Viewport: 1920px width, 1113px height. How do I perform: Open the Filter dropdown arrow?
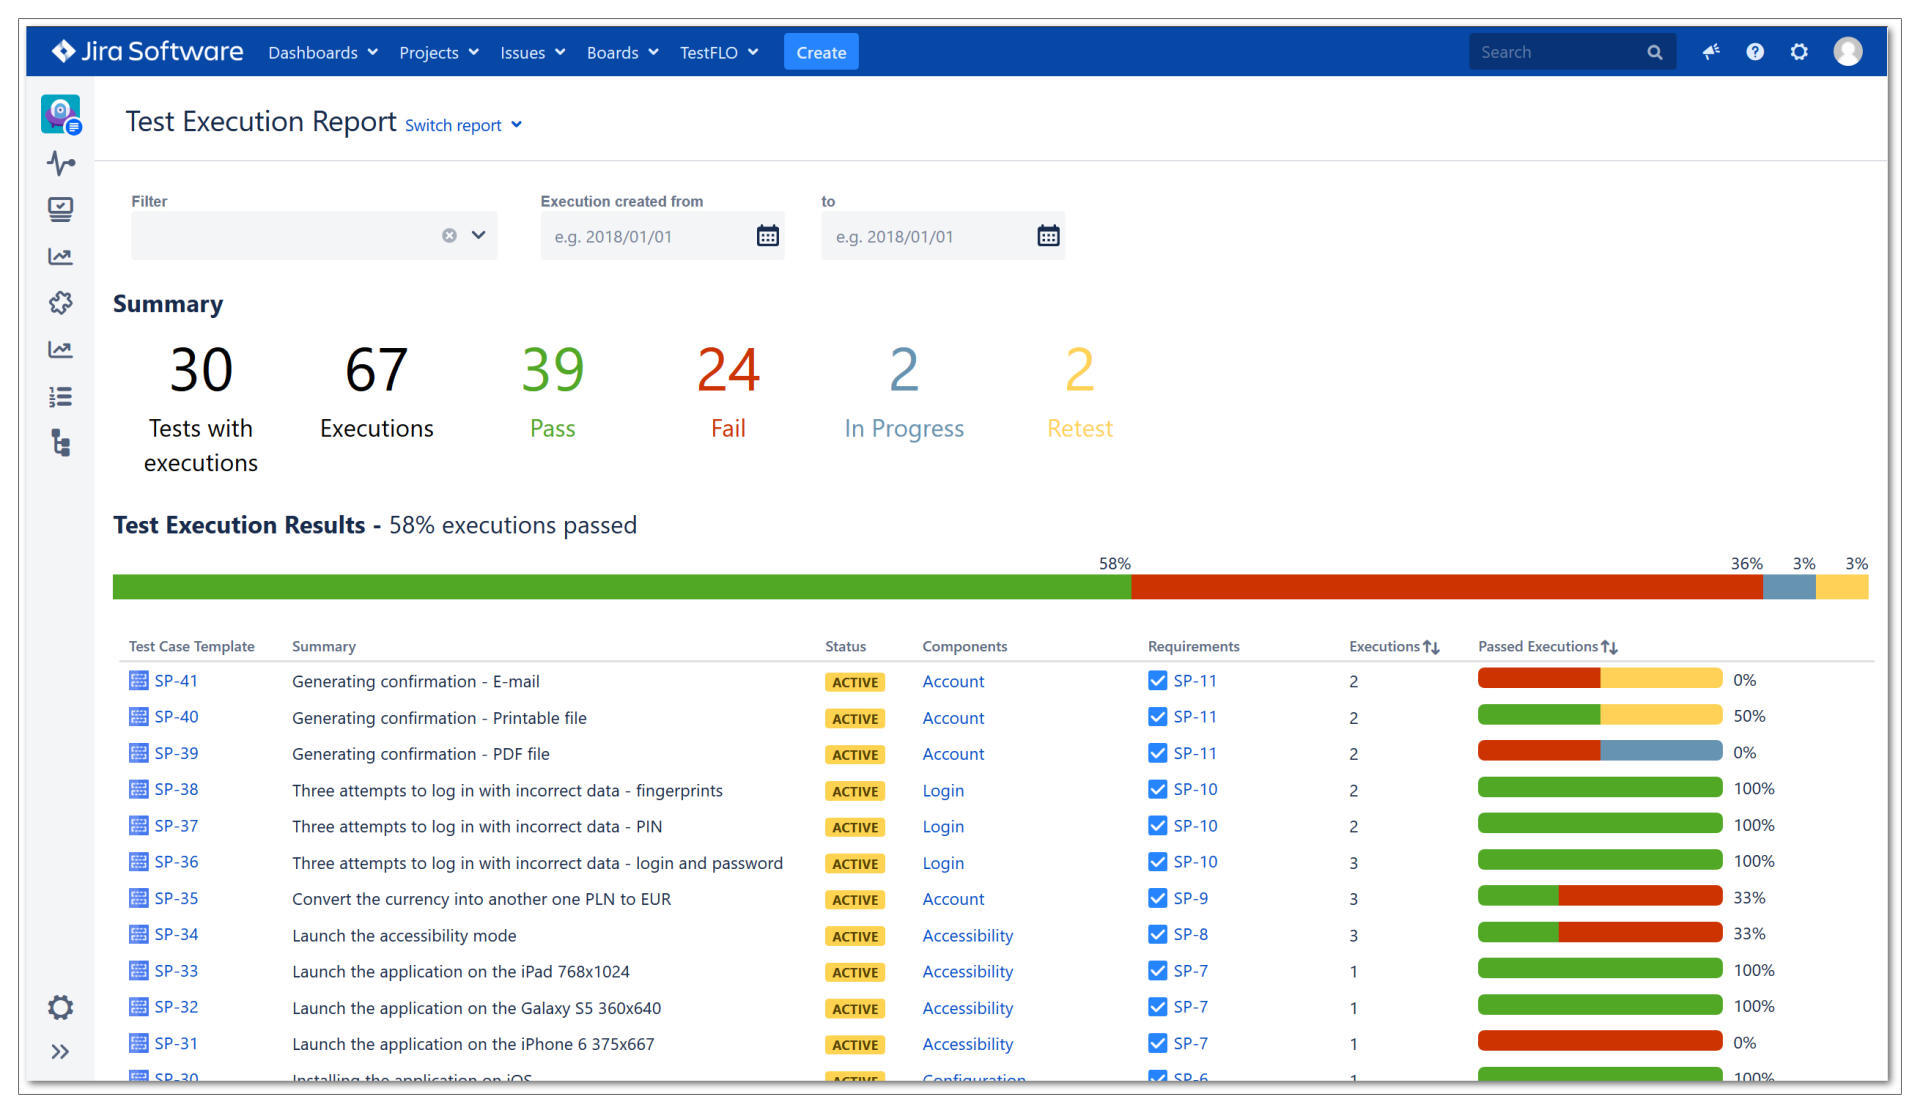click(479, 236)
